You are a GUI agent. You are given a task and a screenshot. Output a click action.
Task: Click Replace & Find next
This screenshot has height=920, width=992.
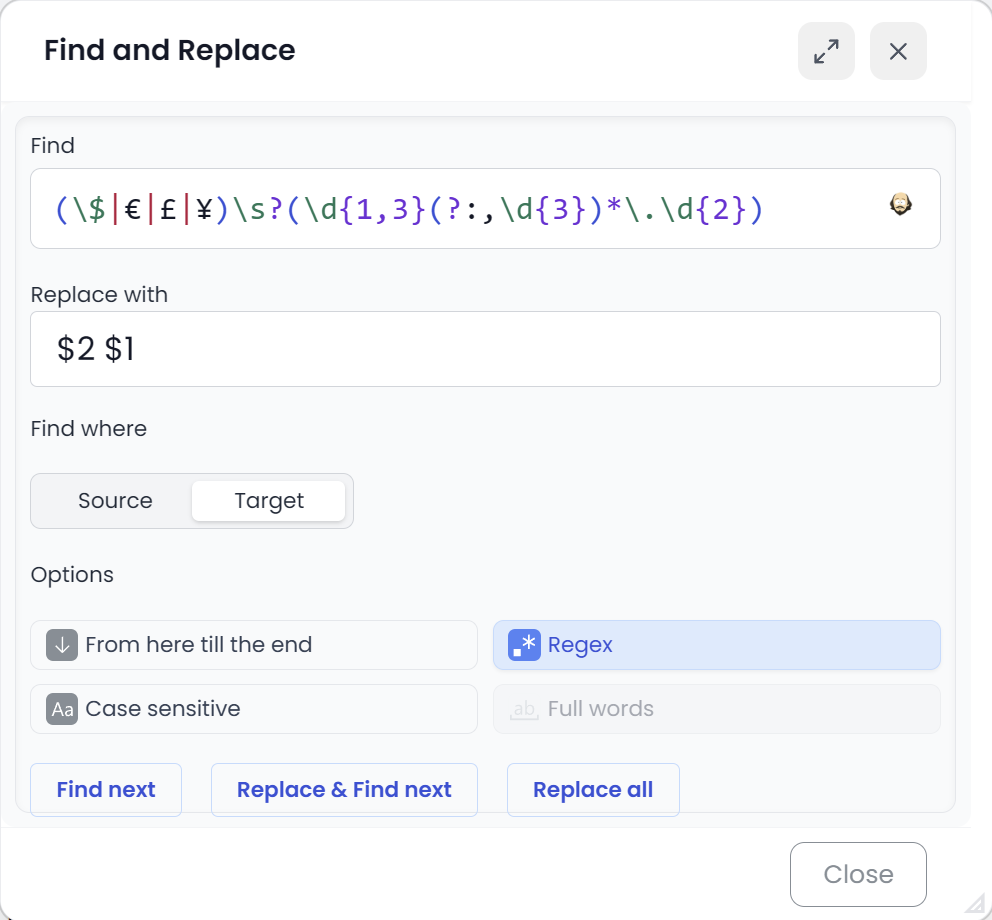[344, 789]
